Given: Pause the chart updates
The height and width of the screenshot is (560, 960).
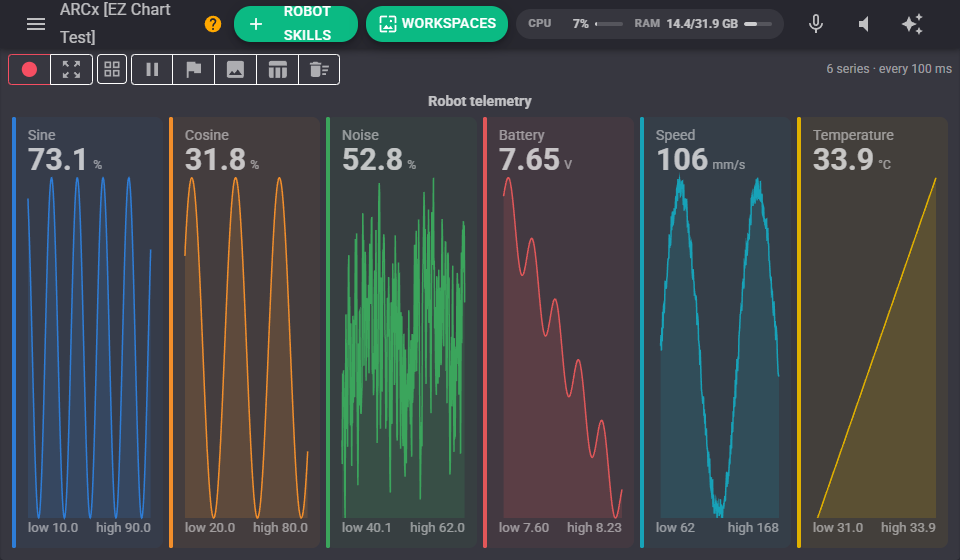Looking at the screenshot, I should point(152,69).
